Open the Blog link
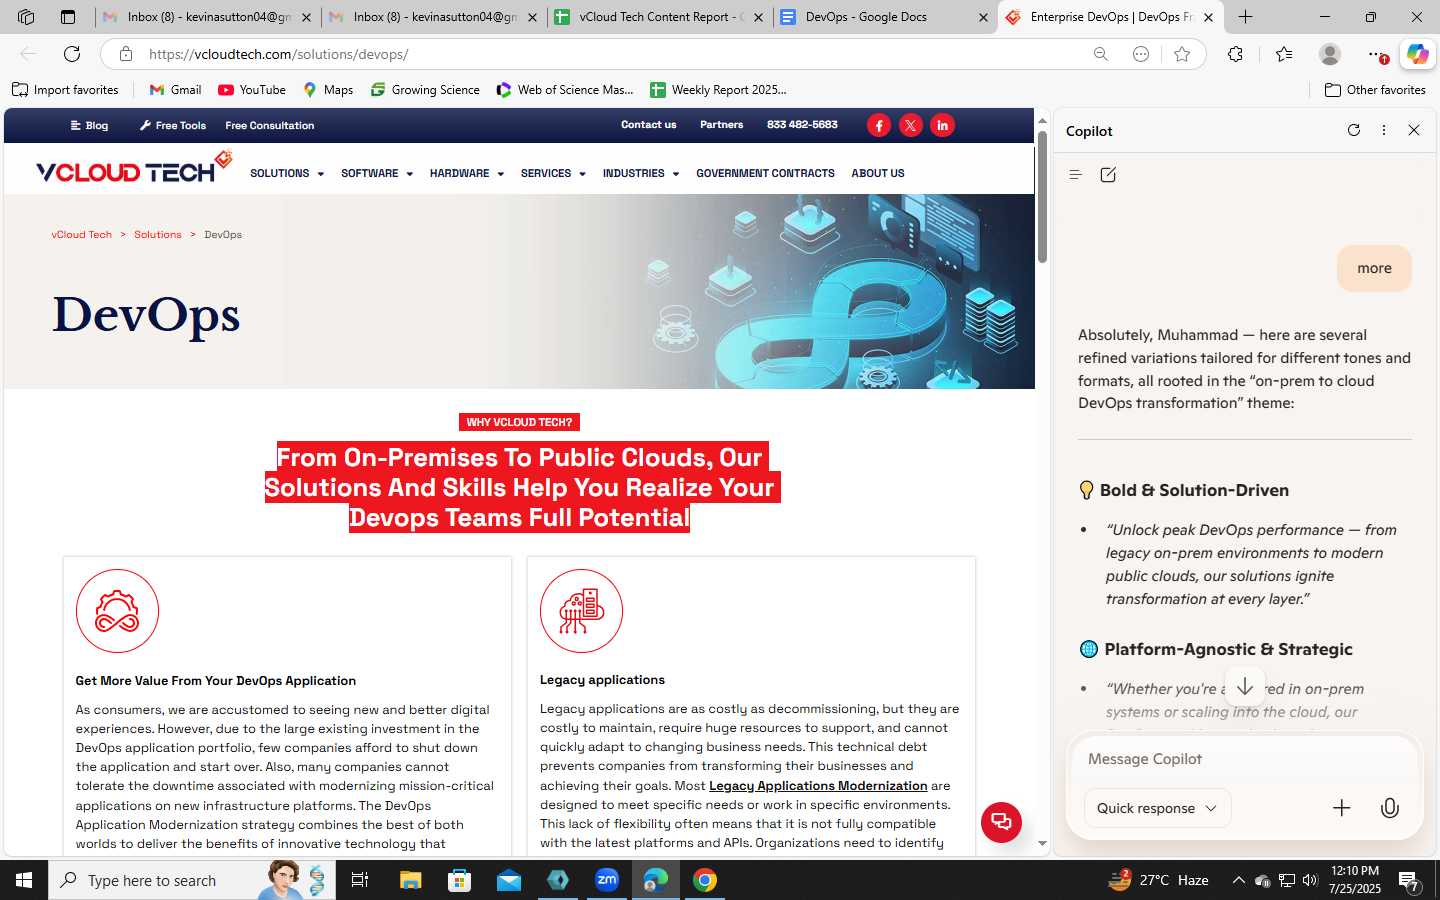 pyautogui.click(x=89, y=125)
